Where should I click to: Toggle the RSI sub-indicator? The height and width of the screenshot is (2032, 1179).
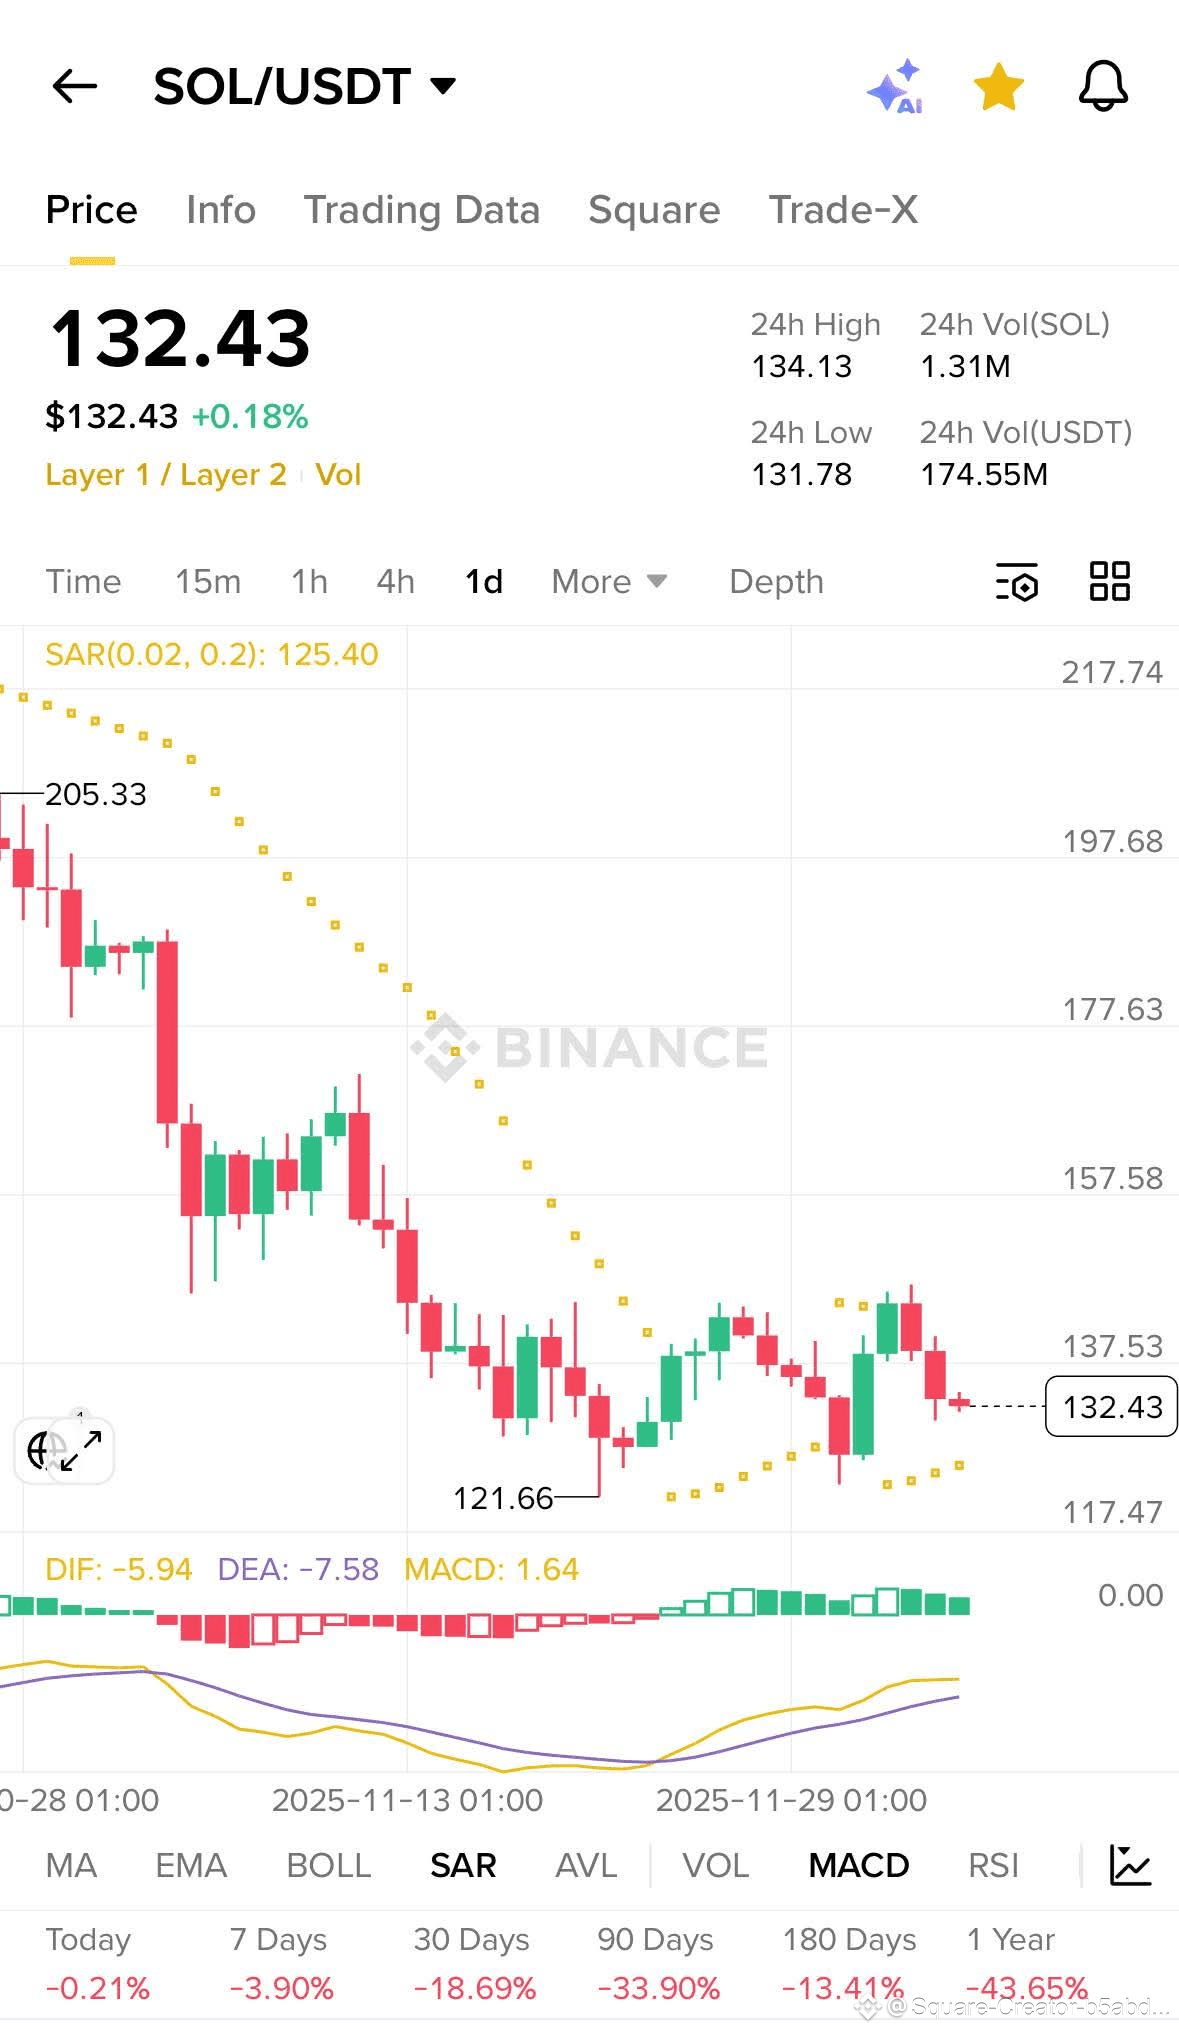coord(994,1866)
